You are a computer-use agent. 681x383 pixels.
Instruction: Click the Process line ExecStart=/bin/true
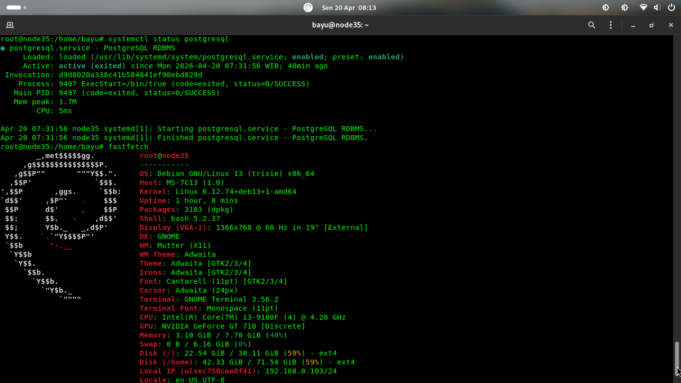coord(164,84)
